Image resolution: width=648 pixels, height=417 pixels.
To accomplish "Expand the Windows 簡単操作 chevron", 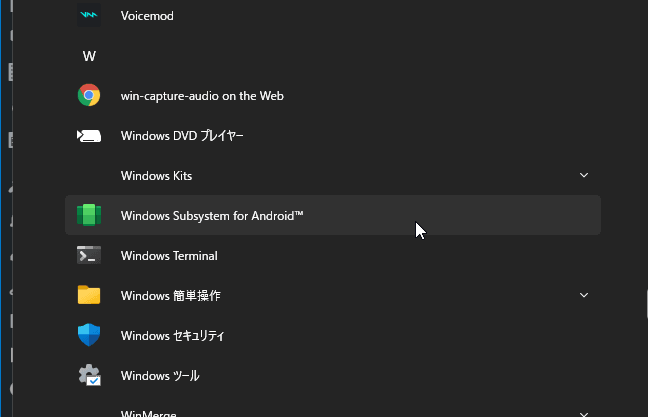I will 584,296.
